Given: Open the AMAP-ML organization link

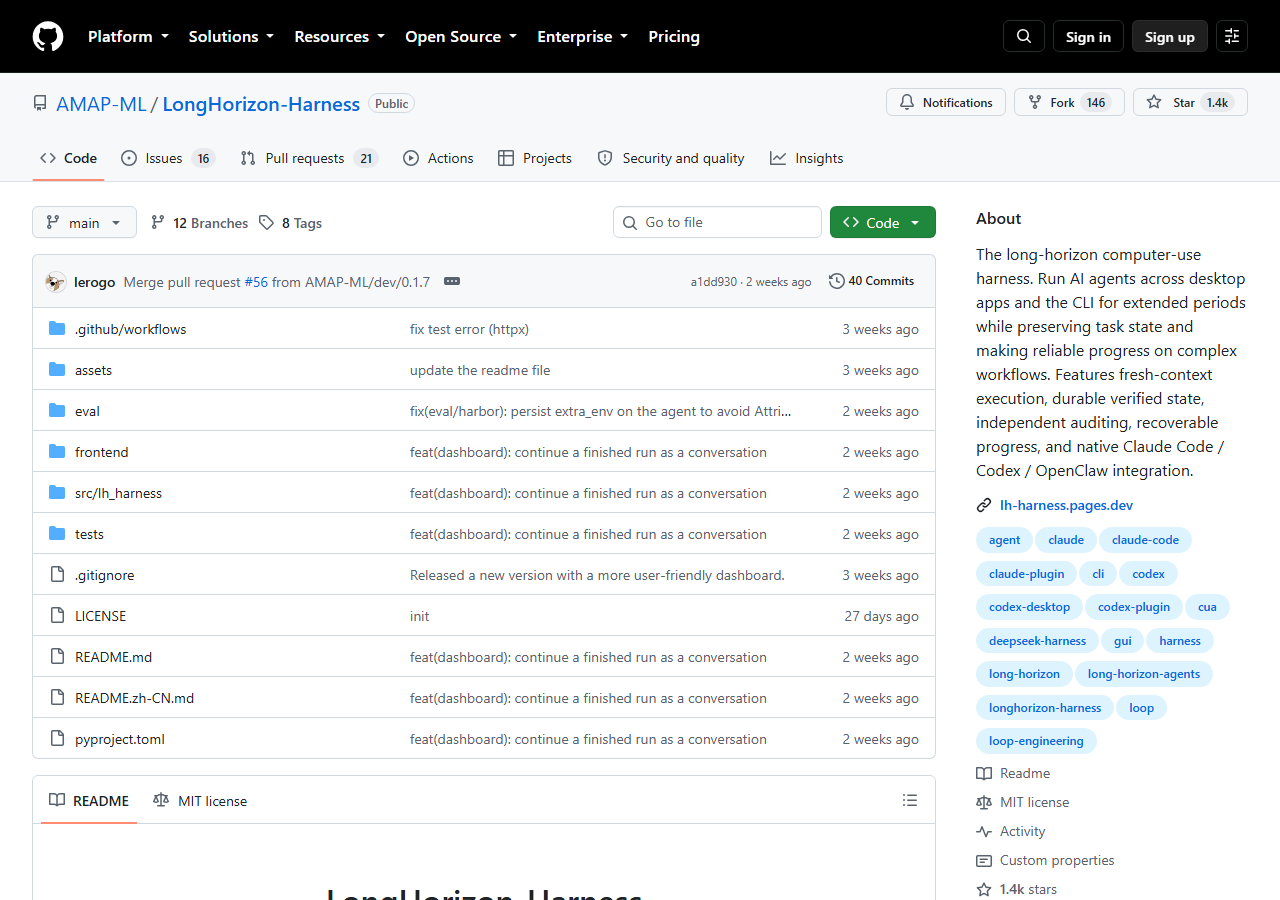Looking at the screenshot, I should [x=101, y=103].
